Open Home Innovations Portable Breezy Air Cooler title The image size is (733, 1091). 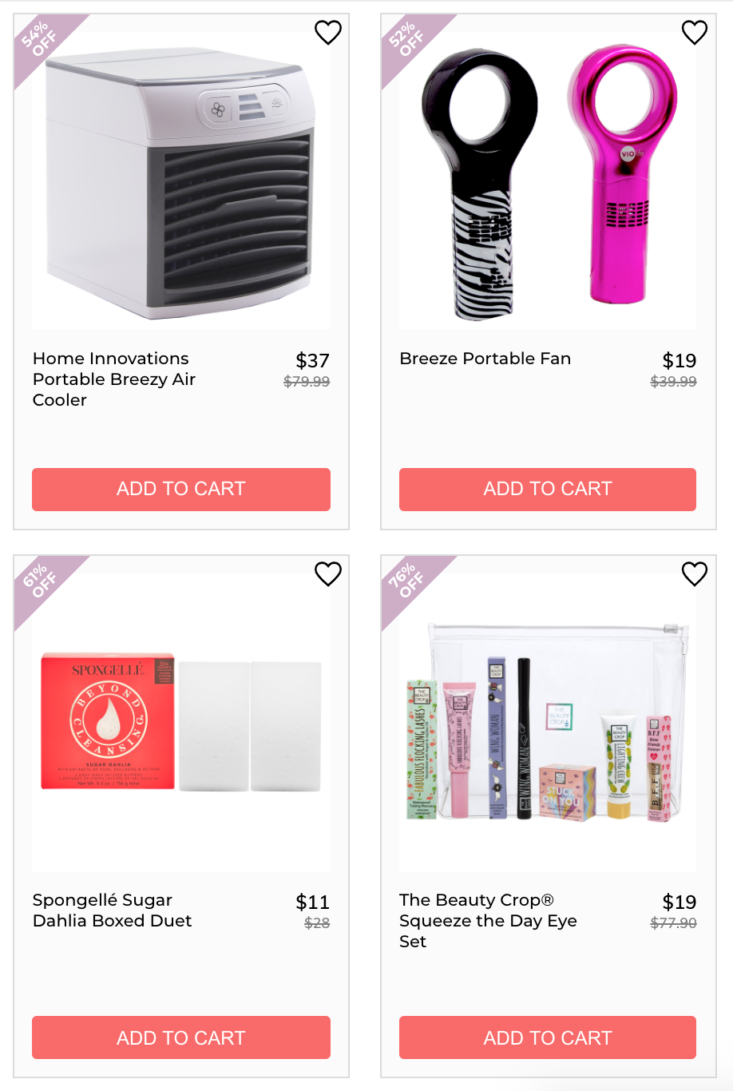114,379
